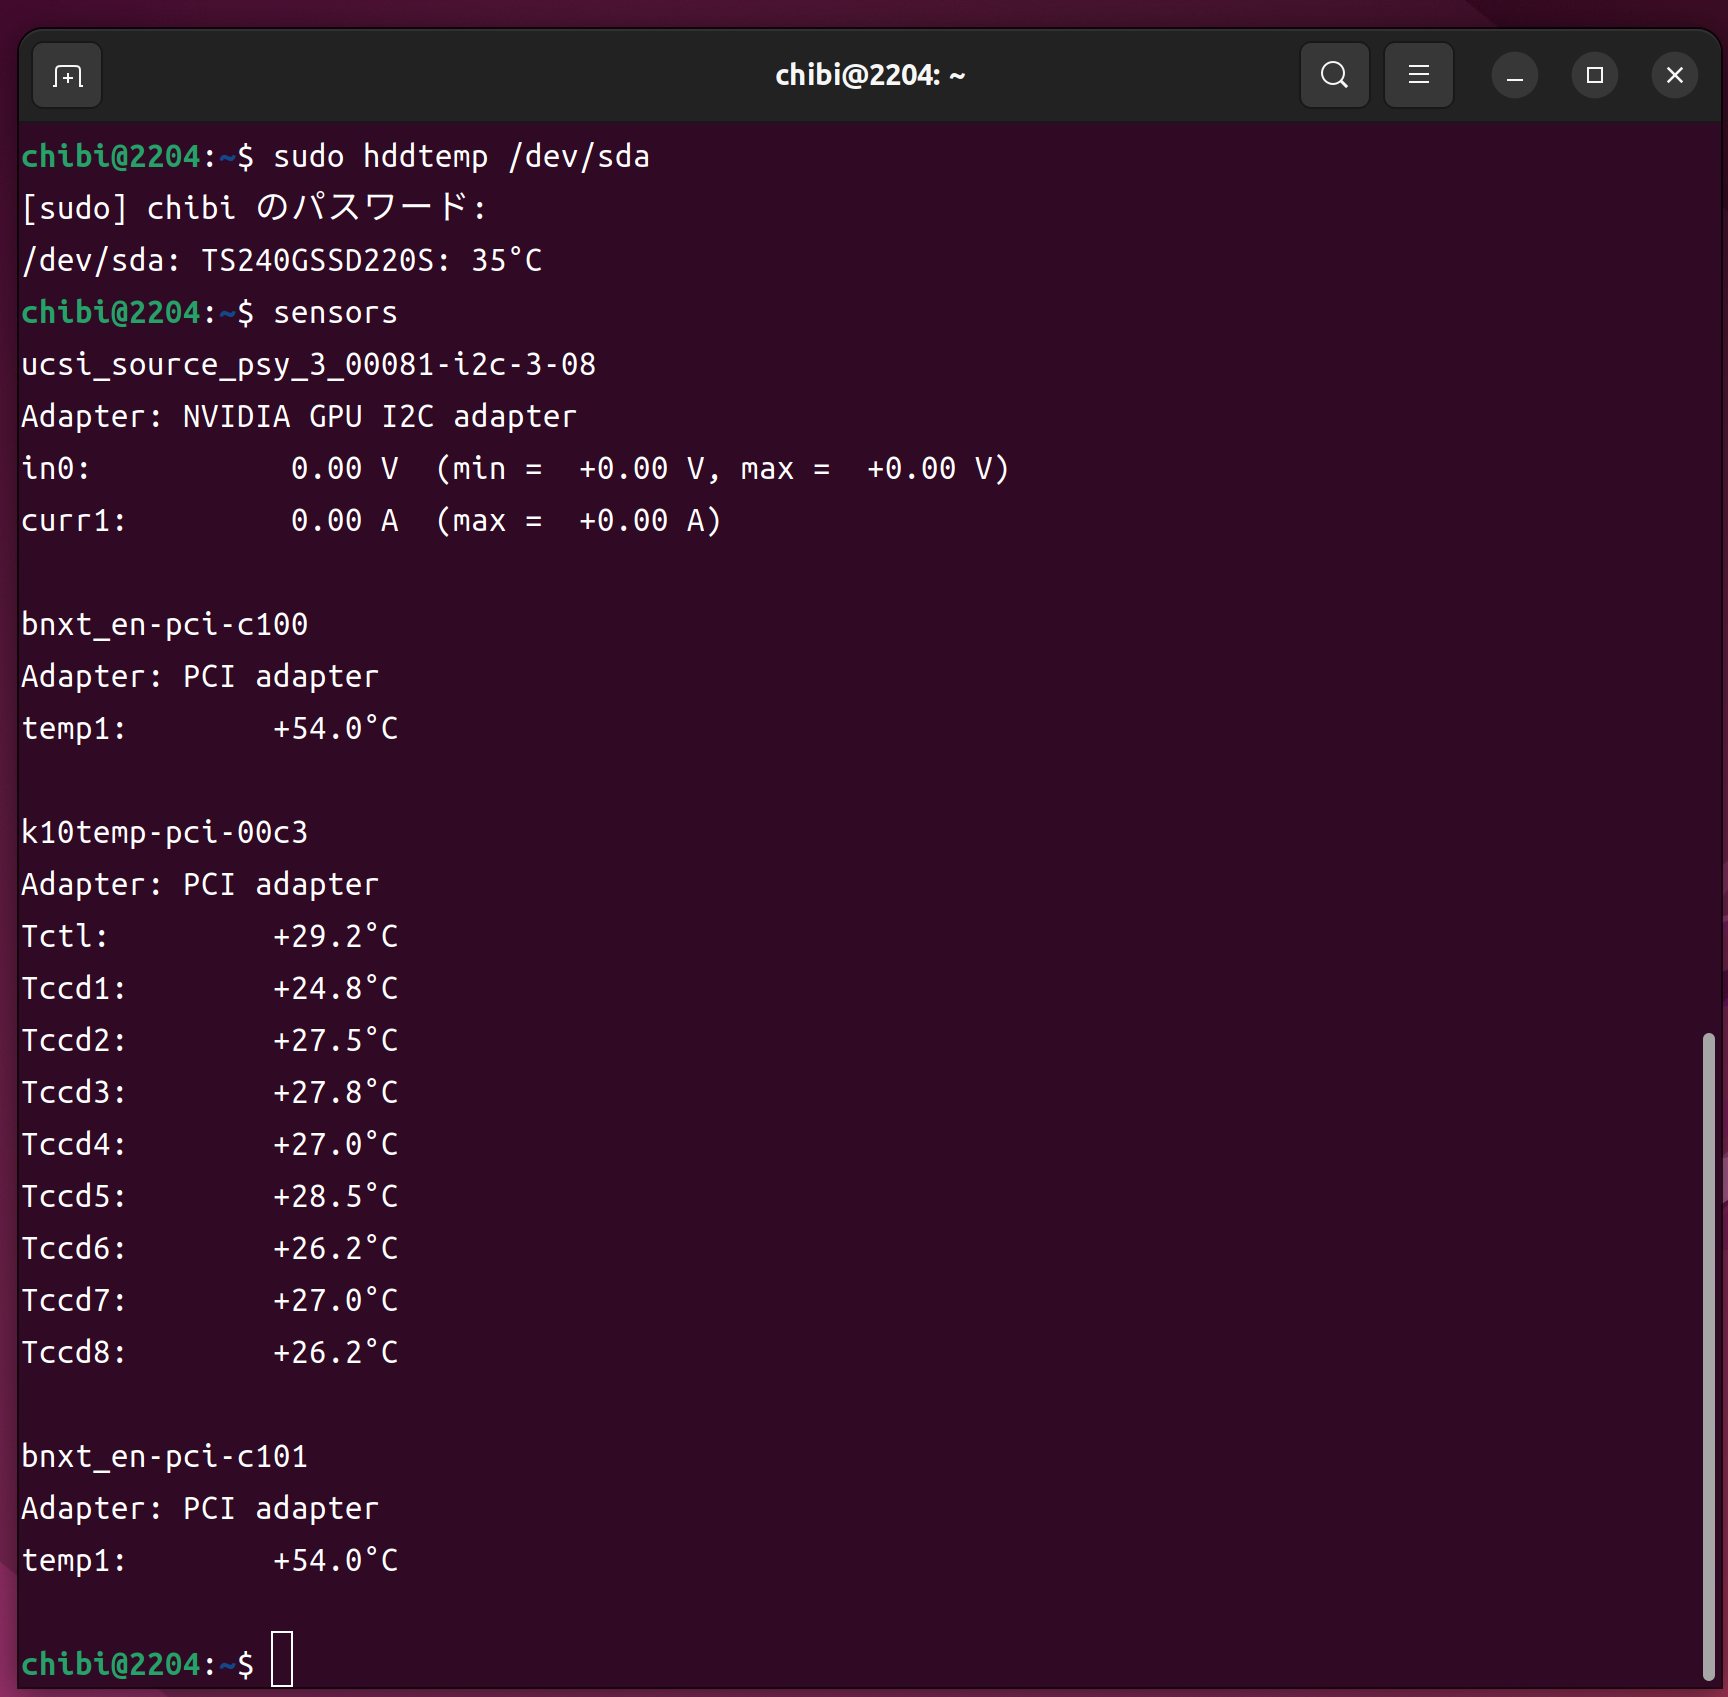Maximize the terminal window

pyautogui.click(x=1594, y=76)
